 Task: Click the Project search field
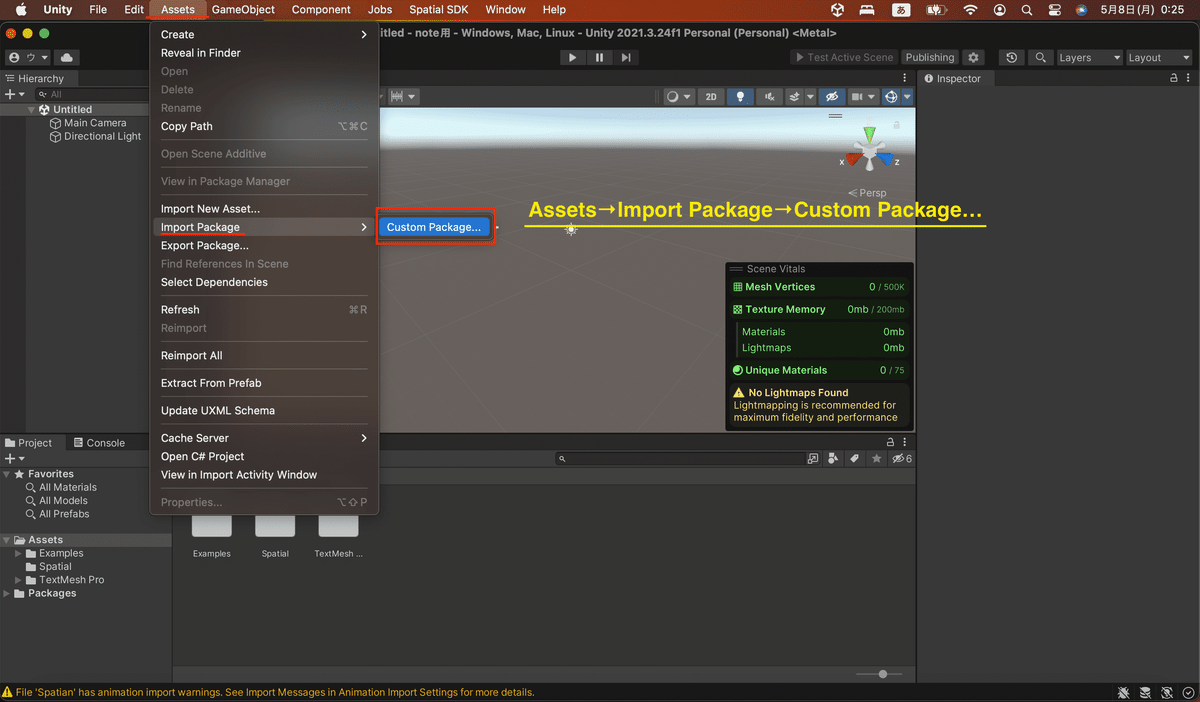[680, 458]
